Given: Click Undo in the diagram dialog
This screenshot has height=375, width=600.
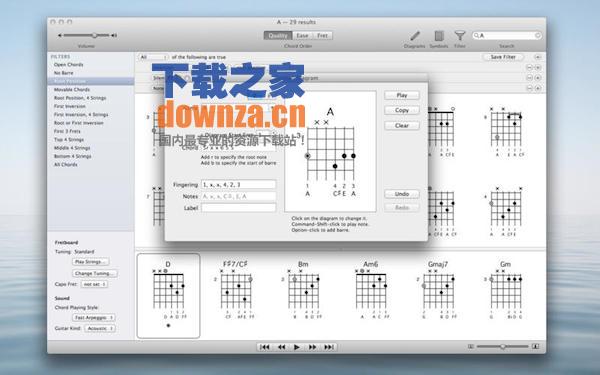Looking at the screenshot, I should (402, 194).
